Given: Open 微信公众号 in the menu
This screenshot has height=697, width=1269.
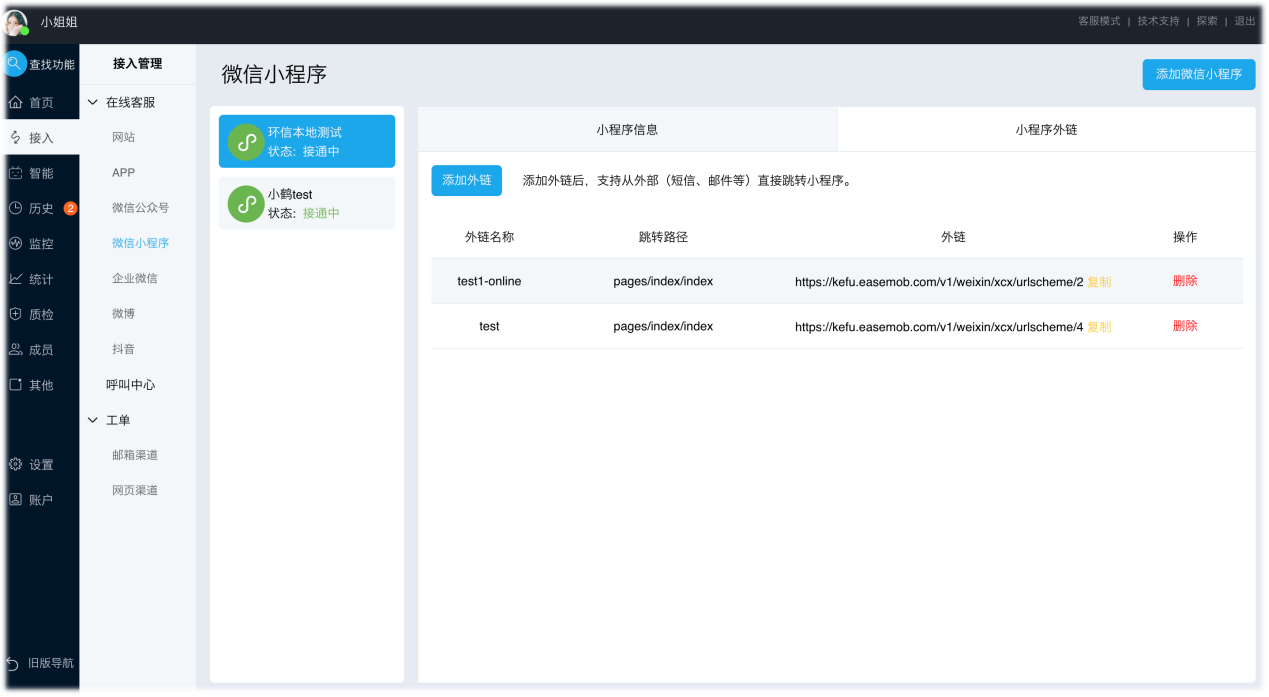Looking at the screenshot, I should tap(140, 208).
